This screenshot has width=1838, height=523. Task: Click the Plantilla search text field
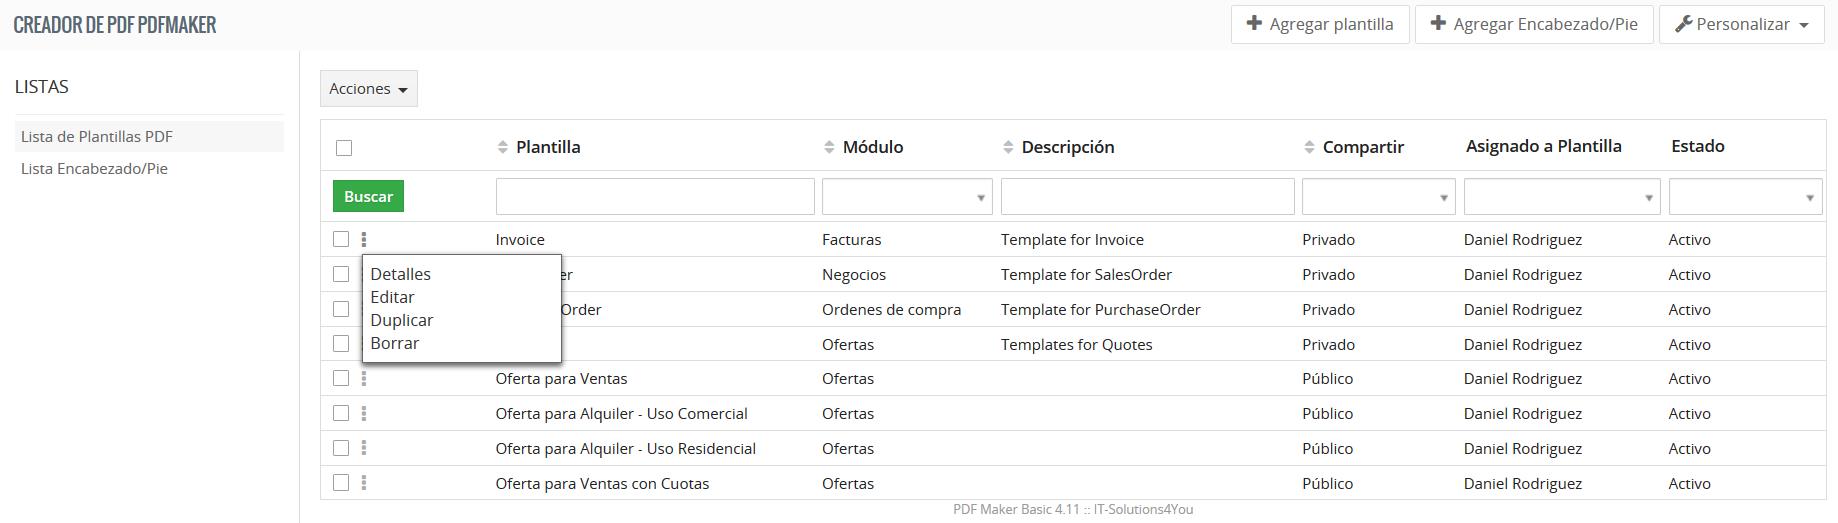pyautogui.click(x=655, y=197)
